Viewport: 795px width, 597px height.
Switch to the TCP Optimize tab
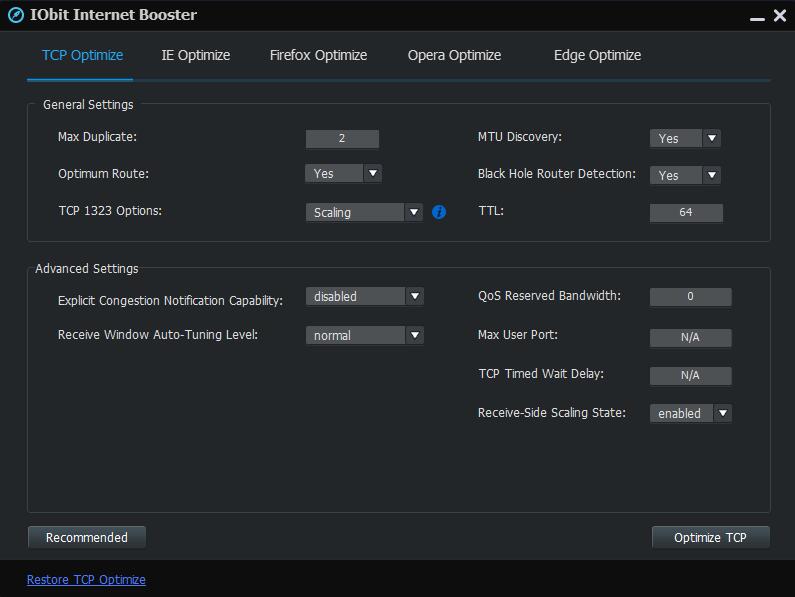coord(82,55)
